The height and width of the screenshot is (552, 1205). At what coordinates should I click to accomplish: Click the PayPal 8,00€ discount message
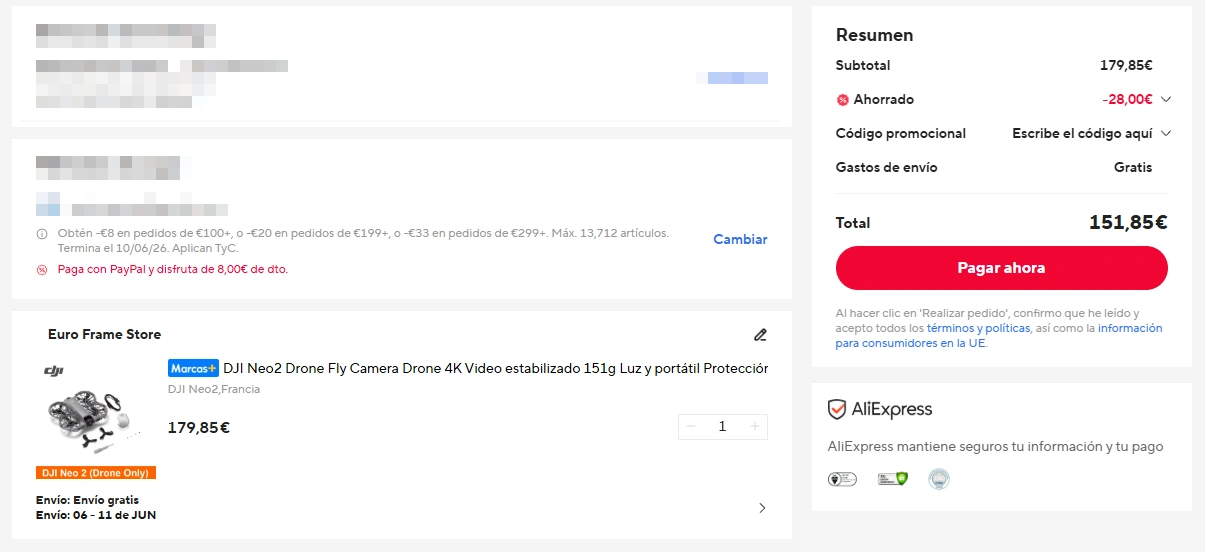173,269
